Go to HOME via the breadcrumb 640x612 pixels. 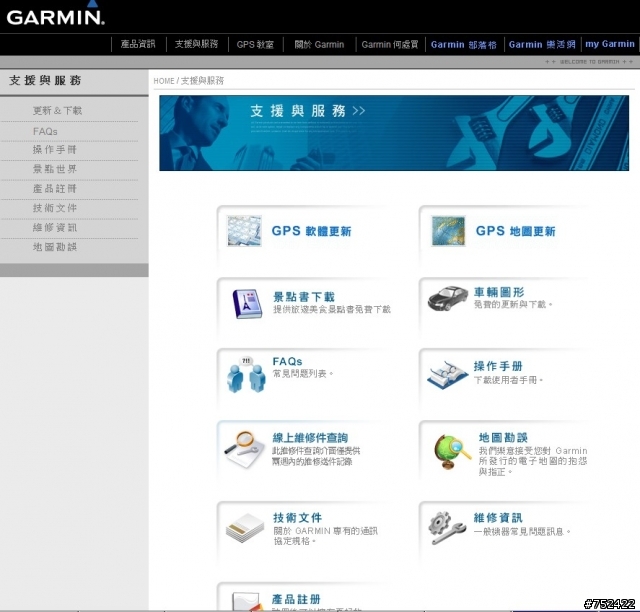click(x=164, y=81)
